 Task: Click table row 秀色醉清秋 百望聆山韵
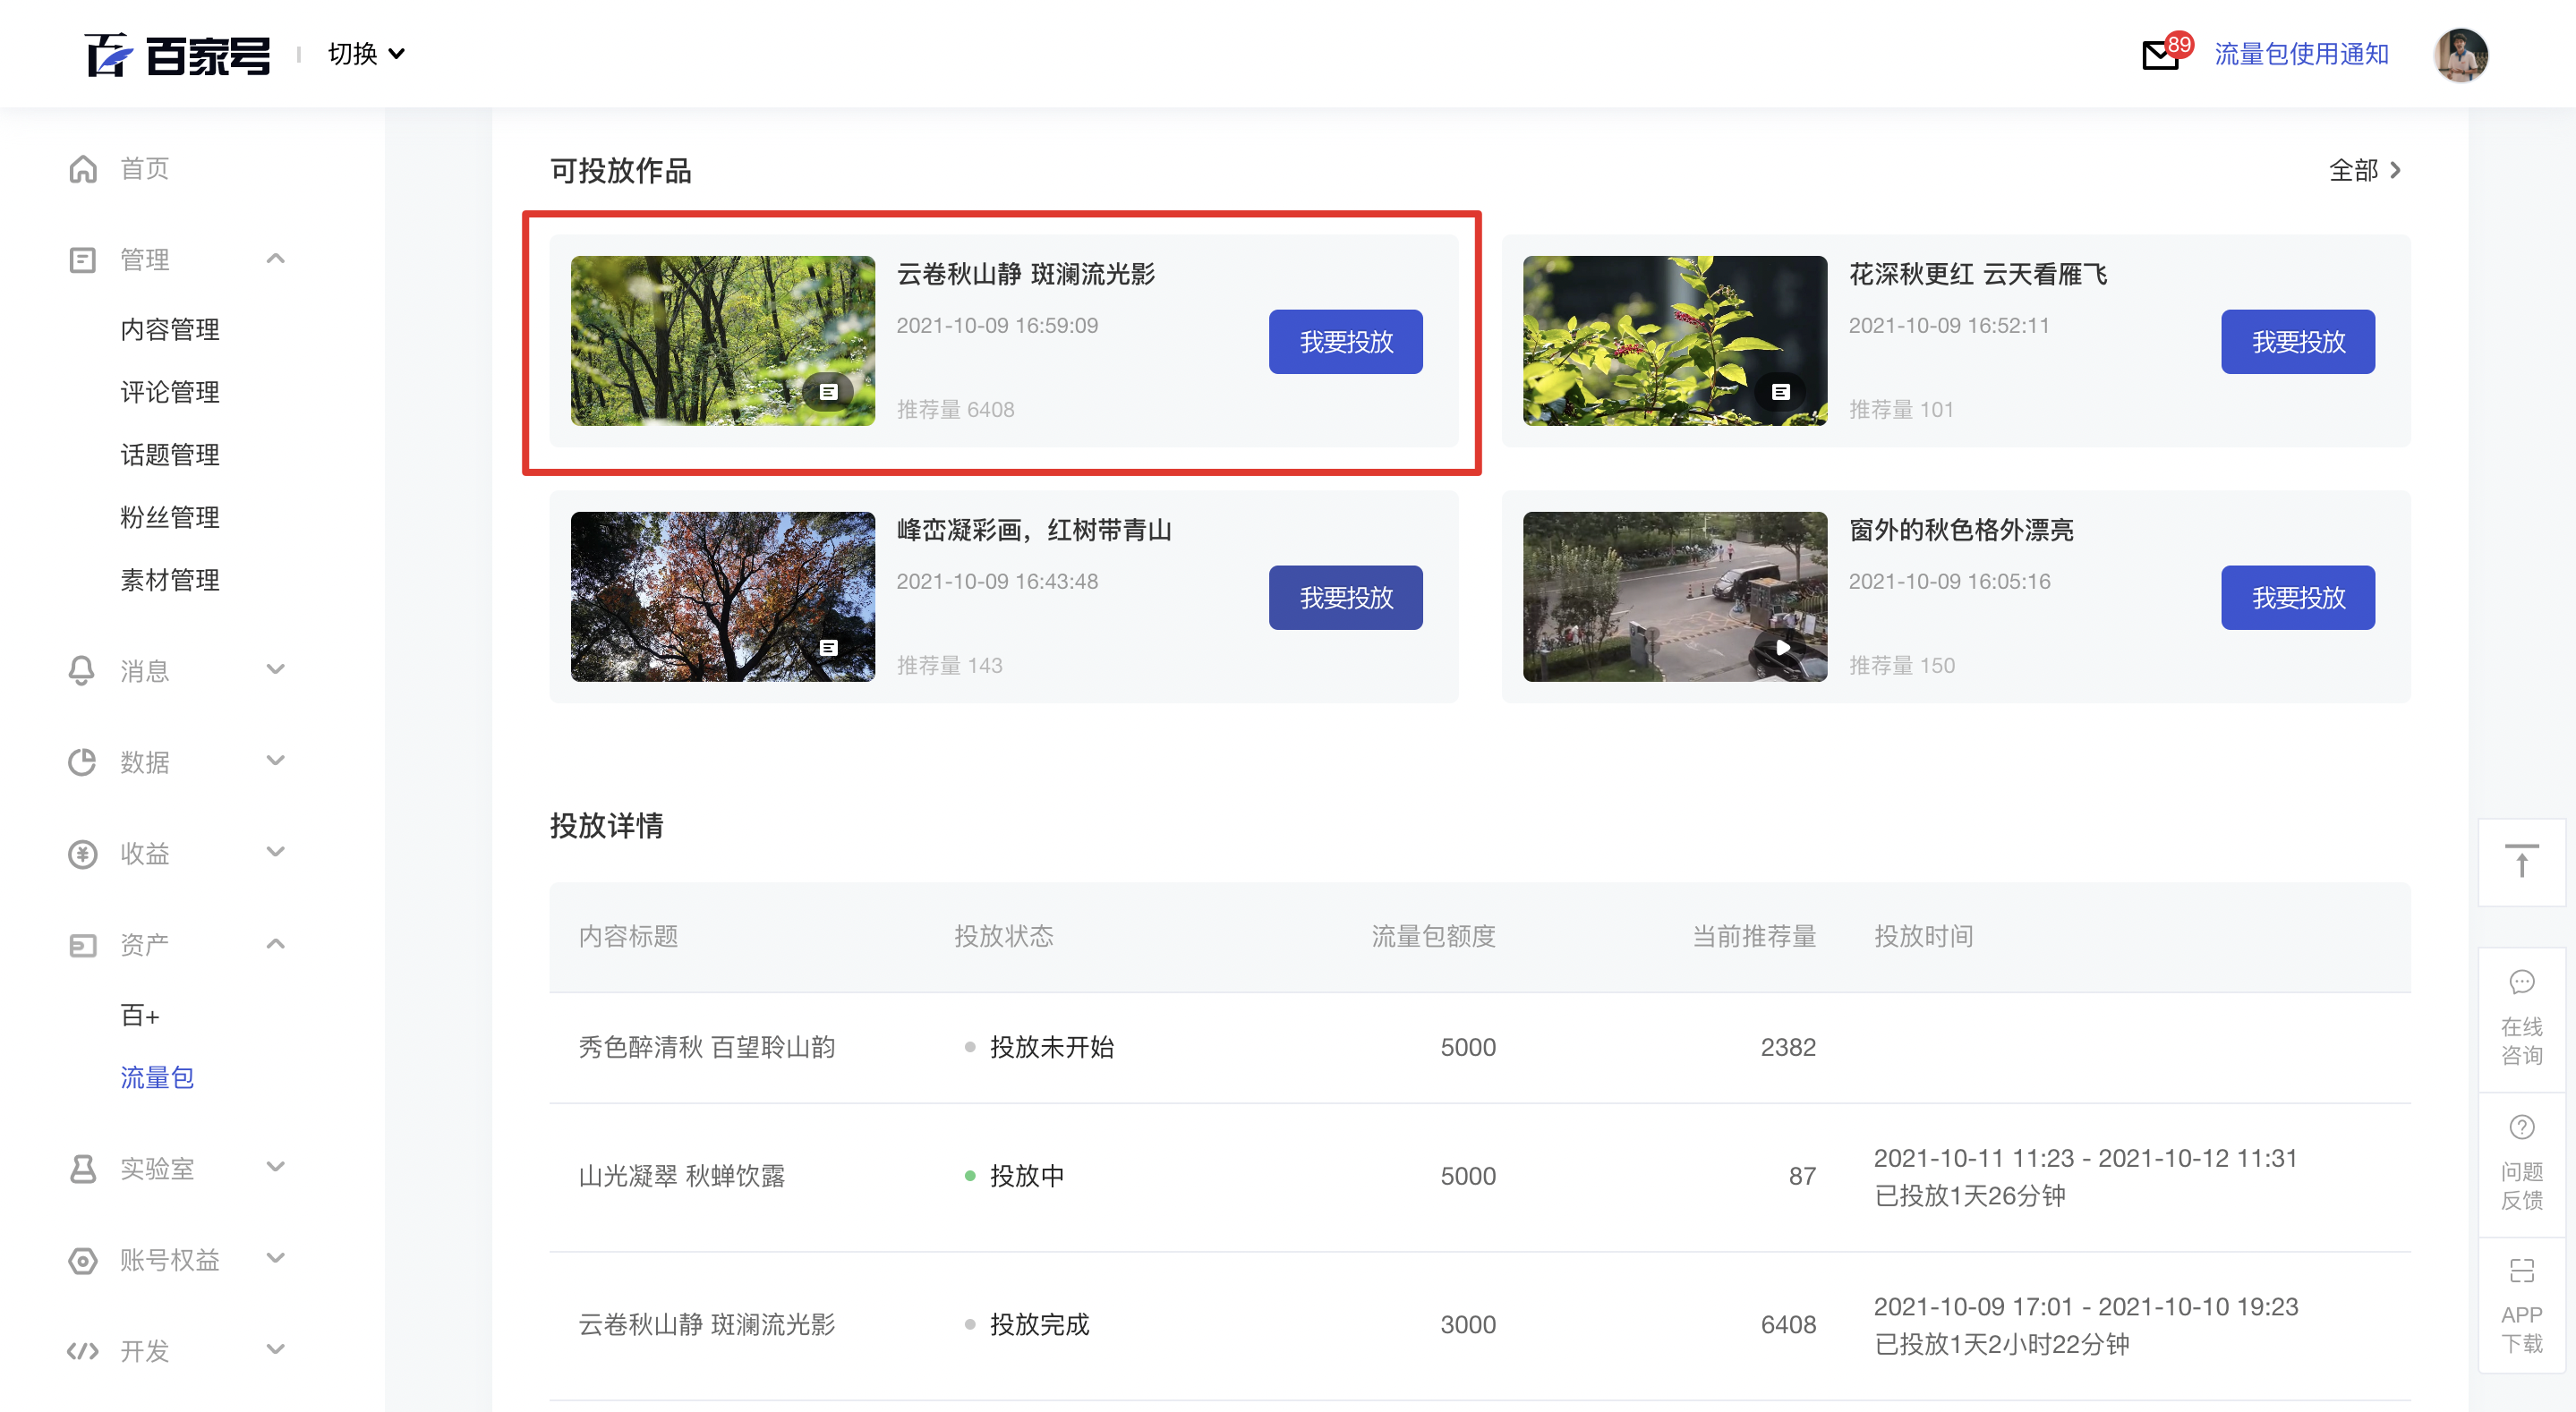pyautogui.click(x=1480, y=1048)
